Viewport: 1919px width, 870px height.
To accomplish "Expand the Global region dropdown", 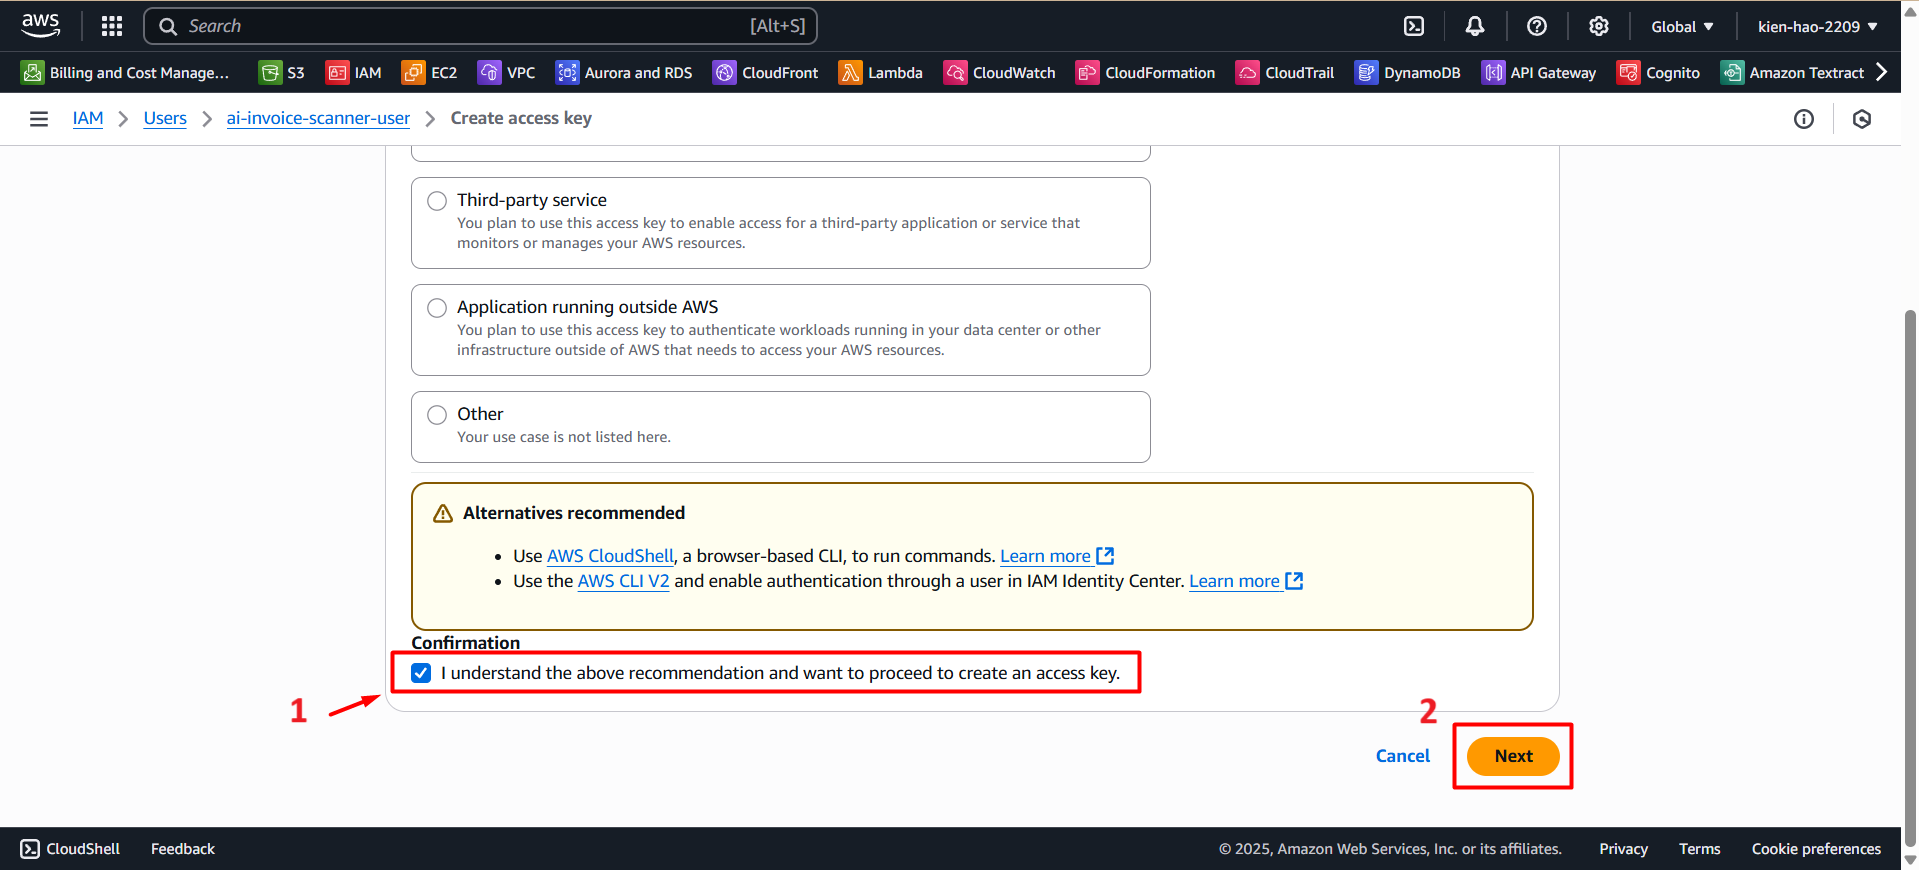I will (1682, 26).
